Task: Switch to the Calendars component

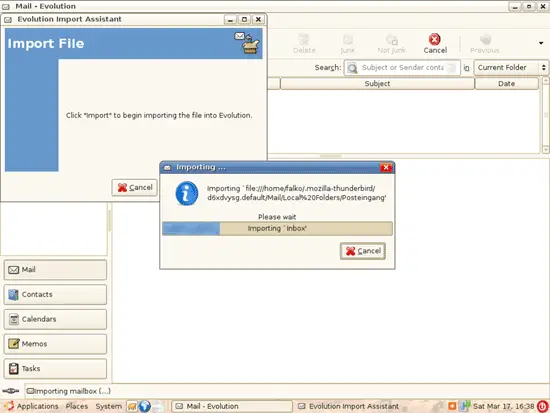Action: pyautogui.click(x=55, y=319)
